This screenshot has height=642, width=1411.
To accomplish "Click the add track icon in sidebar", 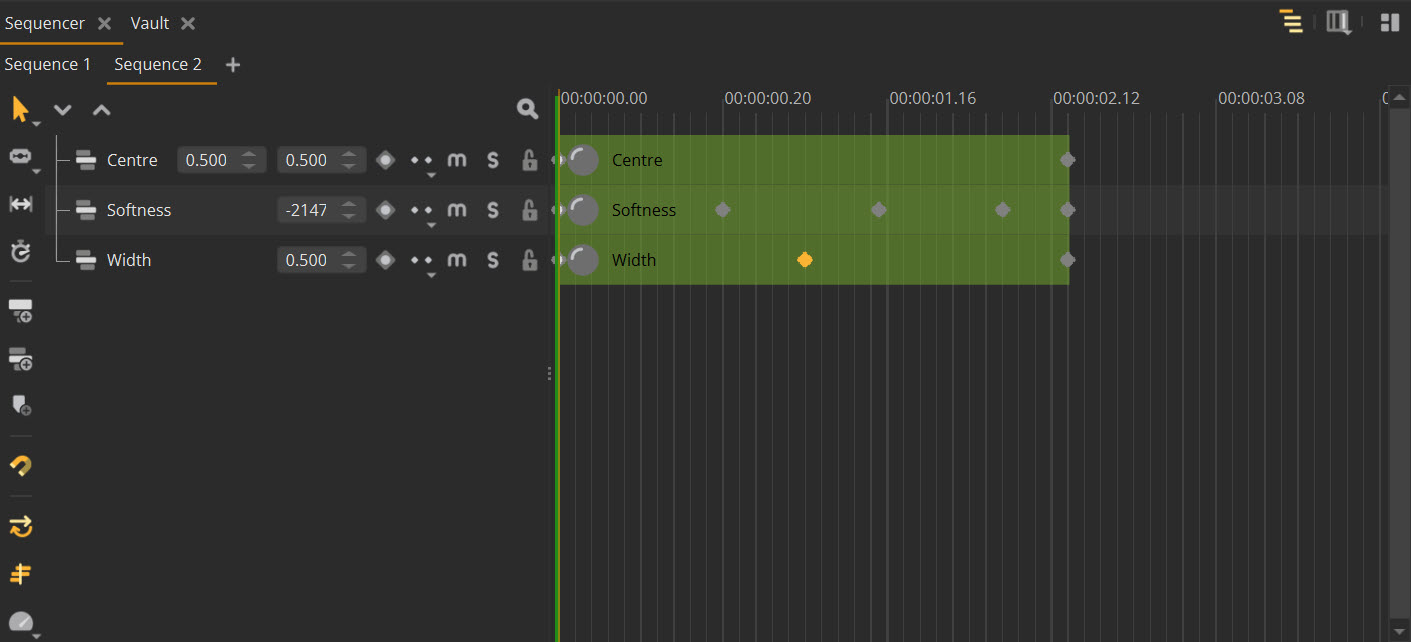I will click(20, 311).
